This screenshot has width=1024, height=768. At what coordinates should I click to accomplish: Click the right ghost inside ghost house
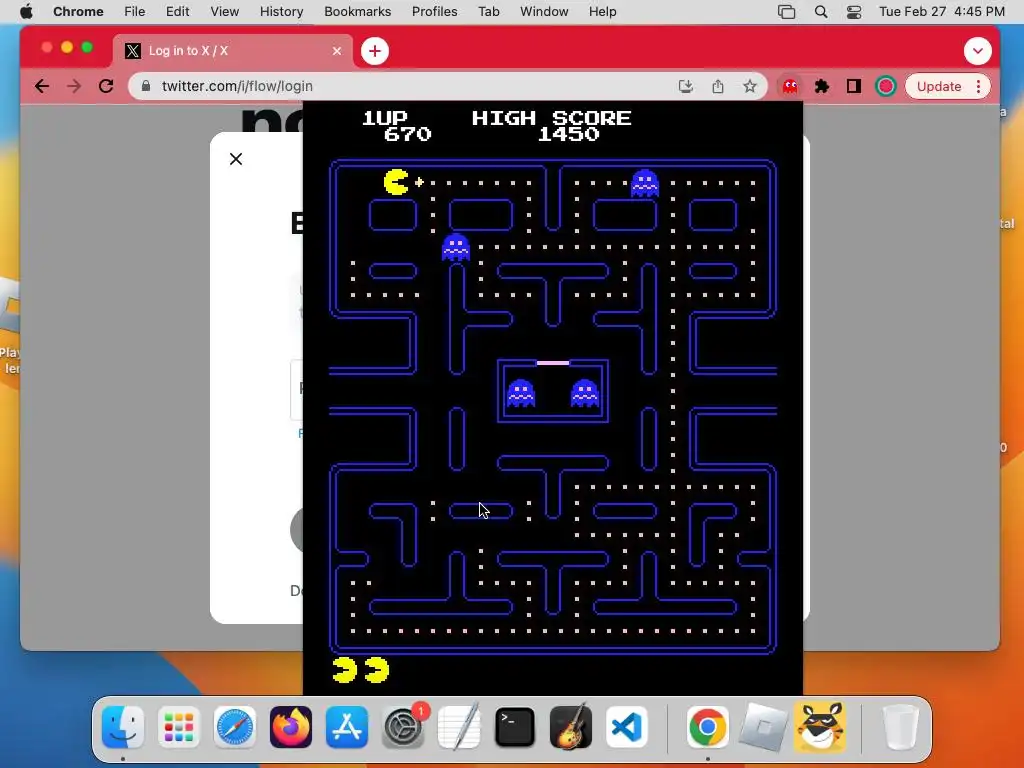point(584,393)
